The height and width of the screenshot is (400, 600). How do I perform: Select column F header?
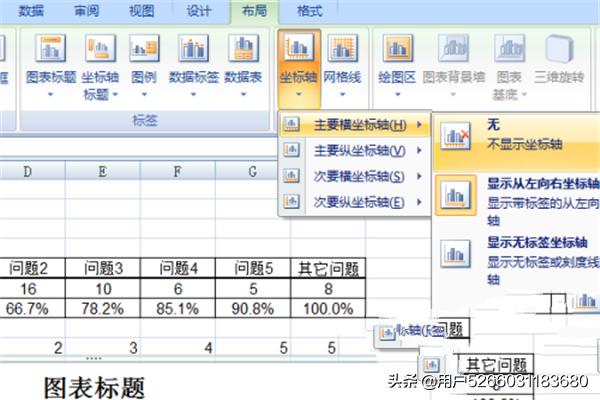tap(177, 172)
